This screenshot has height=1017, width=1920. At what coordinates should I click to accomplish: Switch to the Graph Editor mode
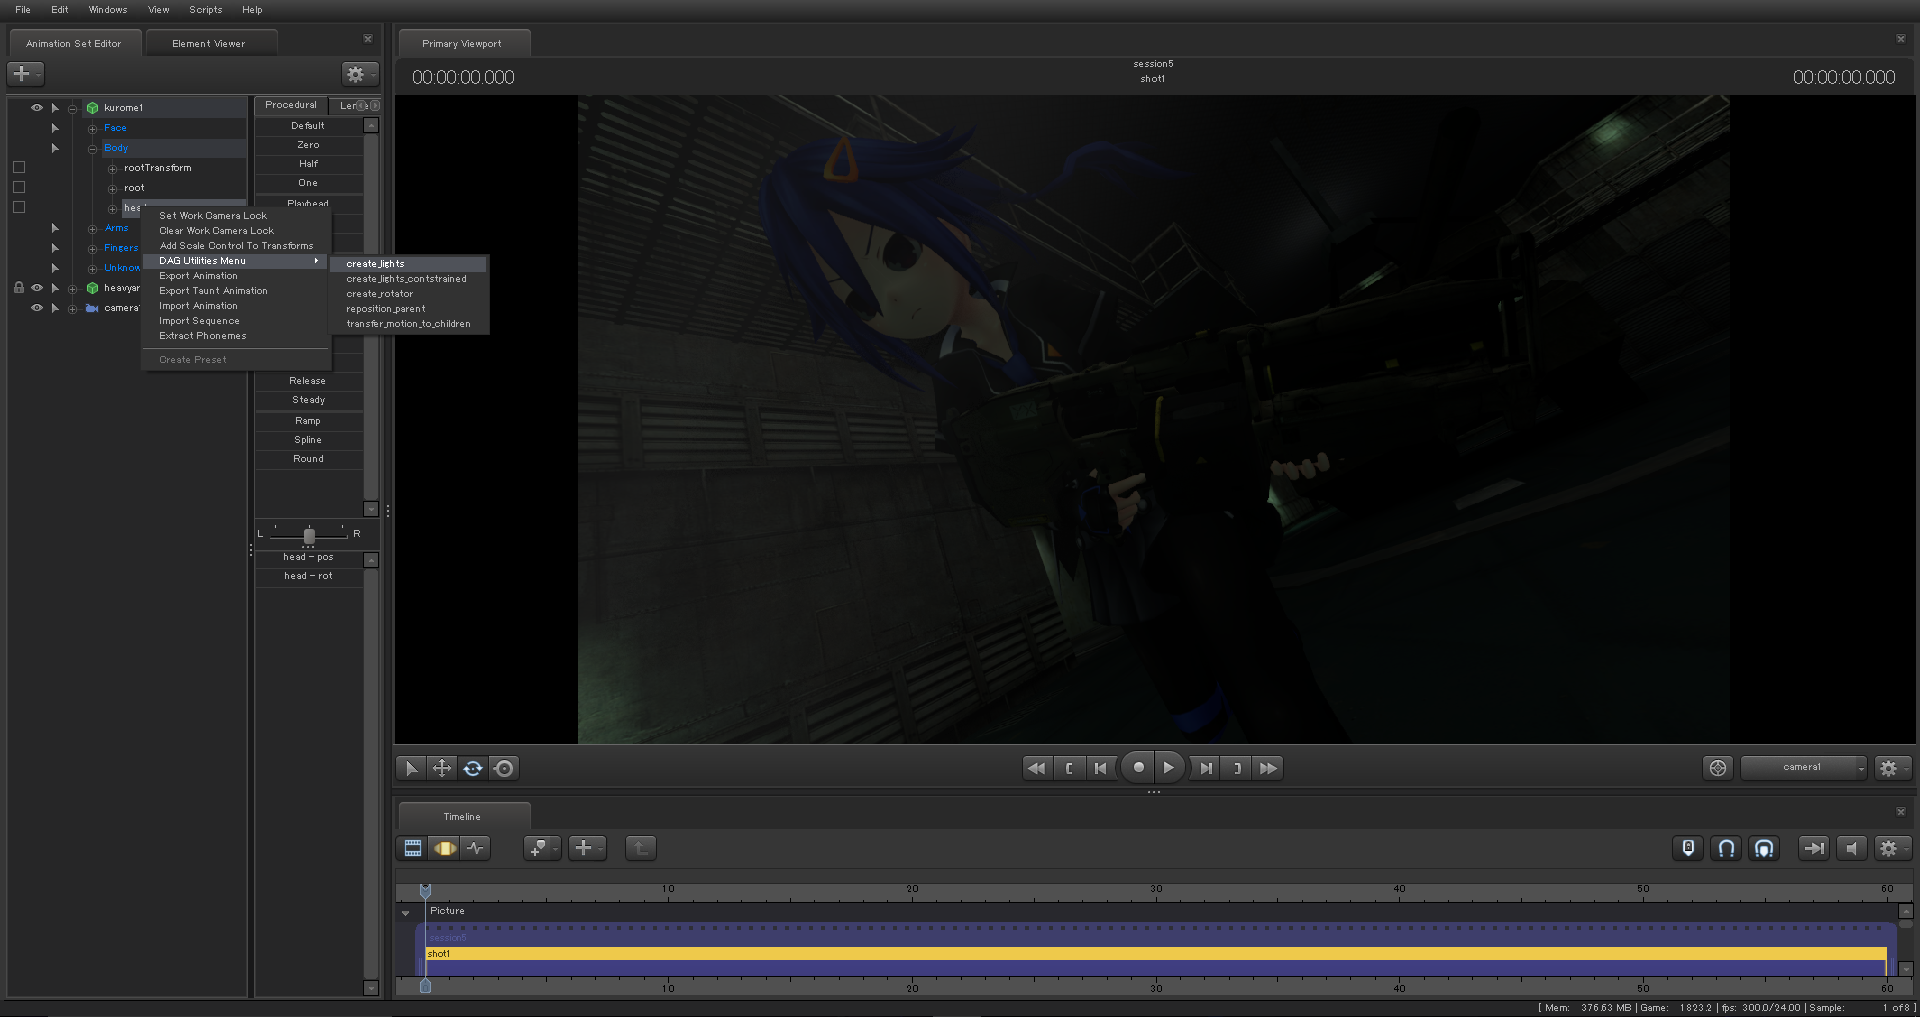[x=475, y=848]
